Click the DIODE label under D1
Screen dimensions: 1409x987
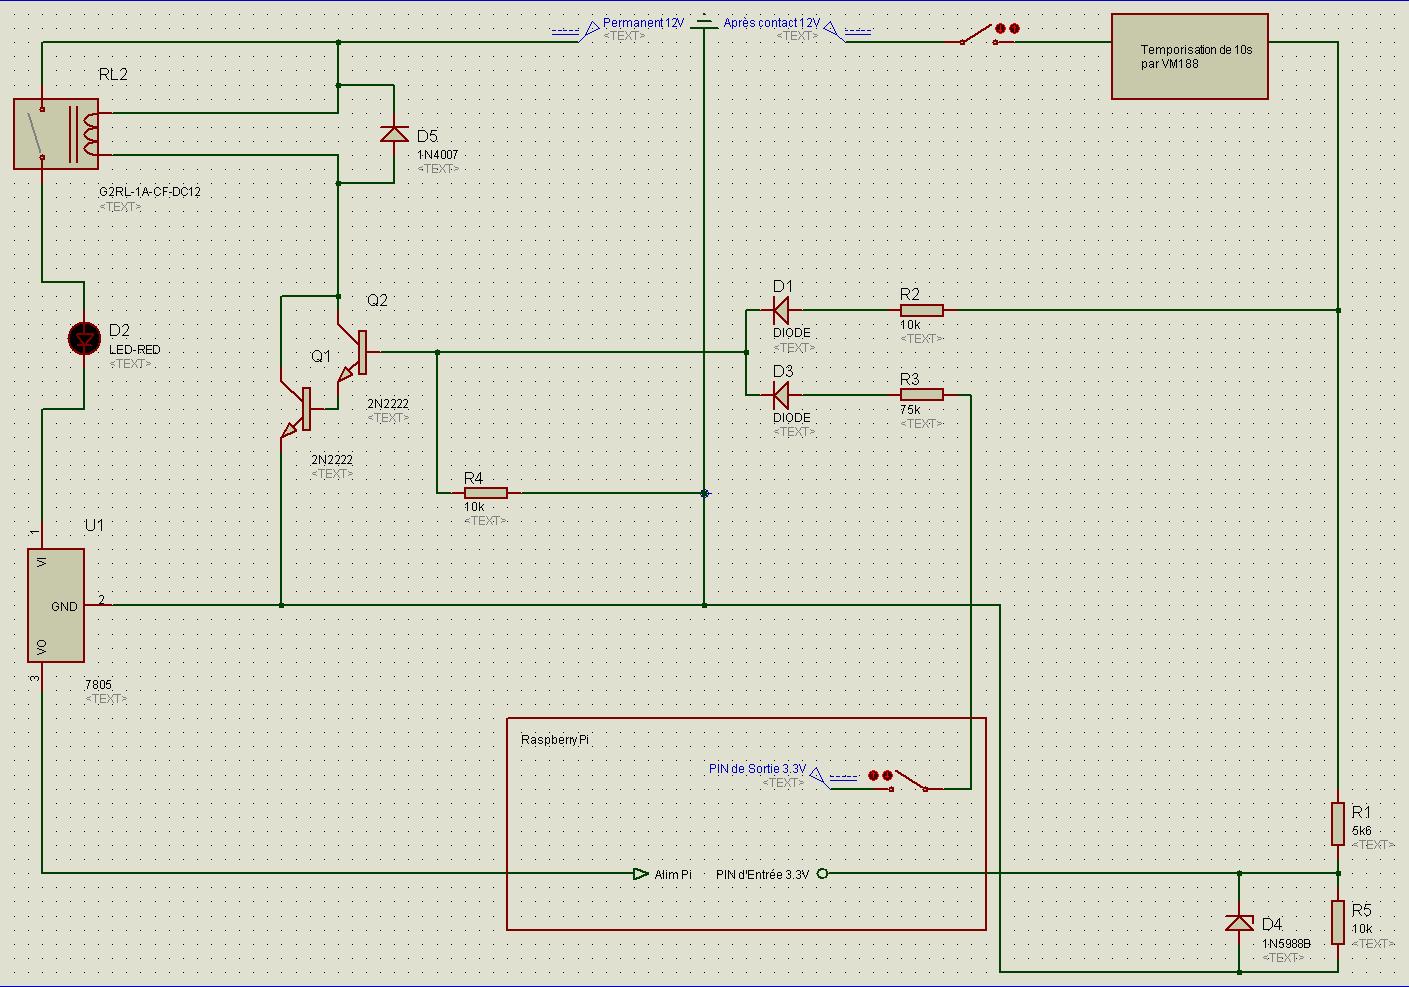click(792, 333)
